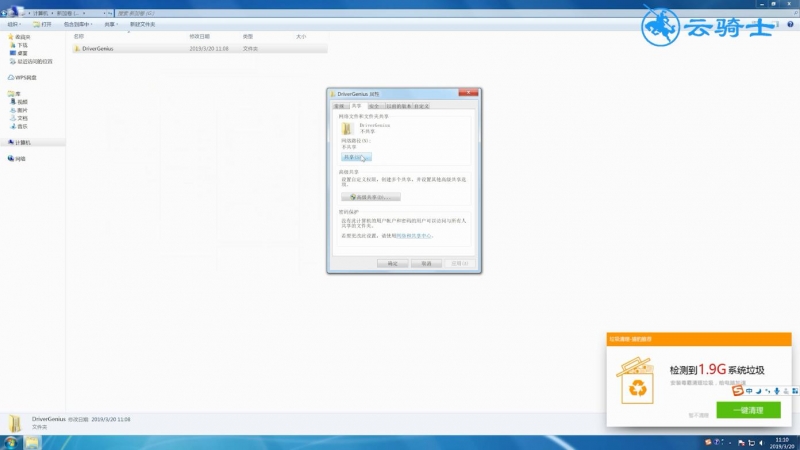Screen dimensions: 800x450
Task: Select 桌面 in navigation pane
Action: tap(19, 53)
